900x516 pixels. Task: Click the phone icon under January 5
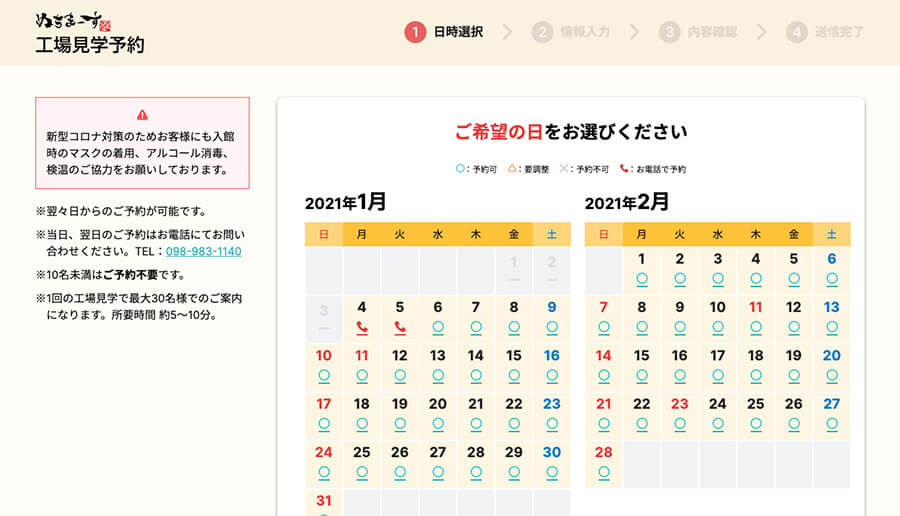(x=400, y=327)
